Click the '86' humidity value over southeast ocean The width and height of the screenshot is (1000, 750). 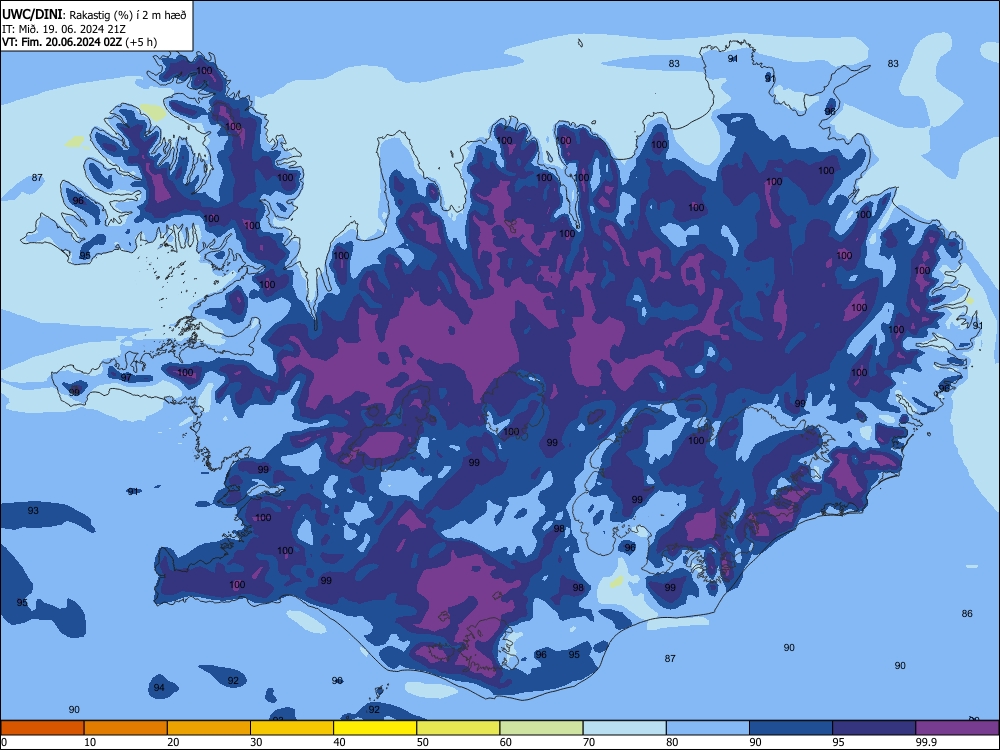coord(967,614)
